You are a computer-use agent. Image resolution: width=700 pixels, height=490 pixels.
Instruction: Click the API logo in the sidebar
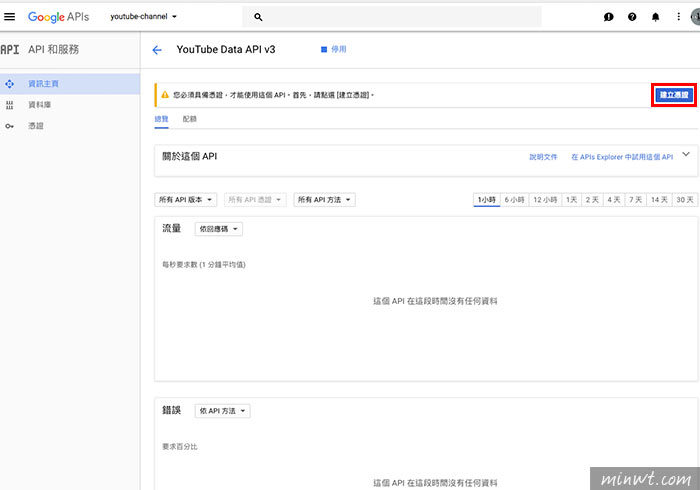[10, 50]
